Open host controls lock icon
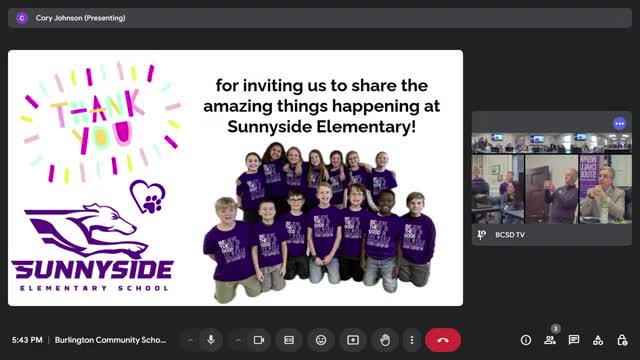This screenshot has height=360, width=640. point(622,340)
